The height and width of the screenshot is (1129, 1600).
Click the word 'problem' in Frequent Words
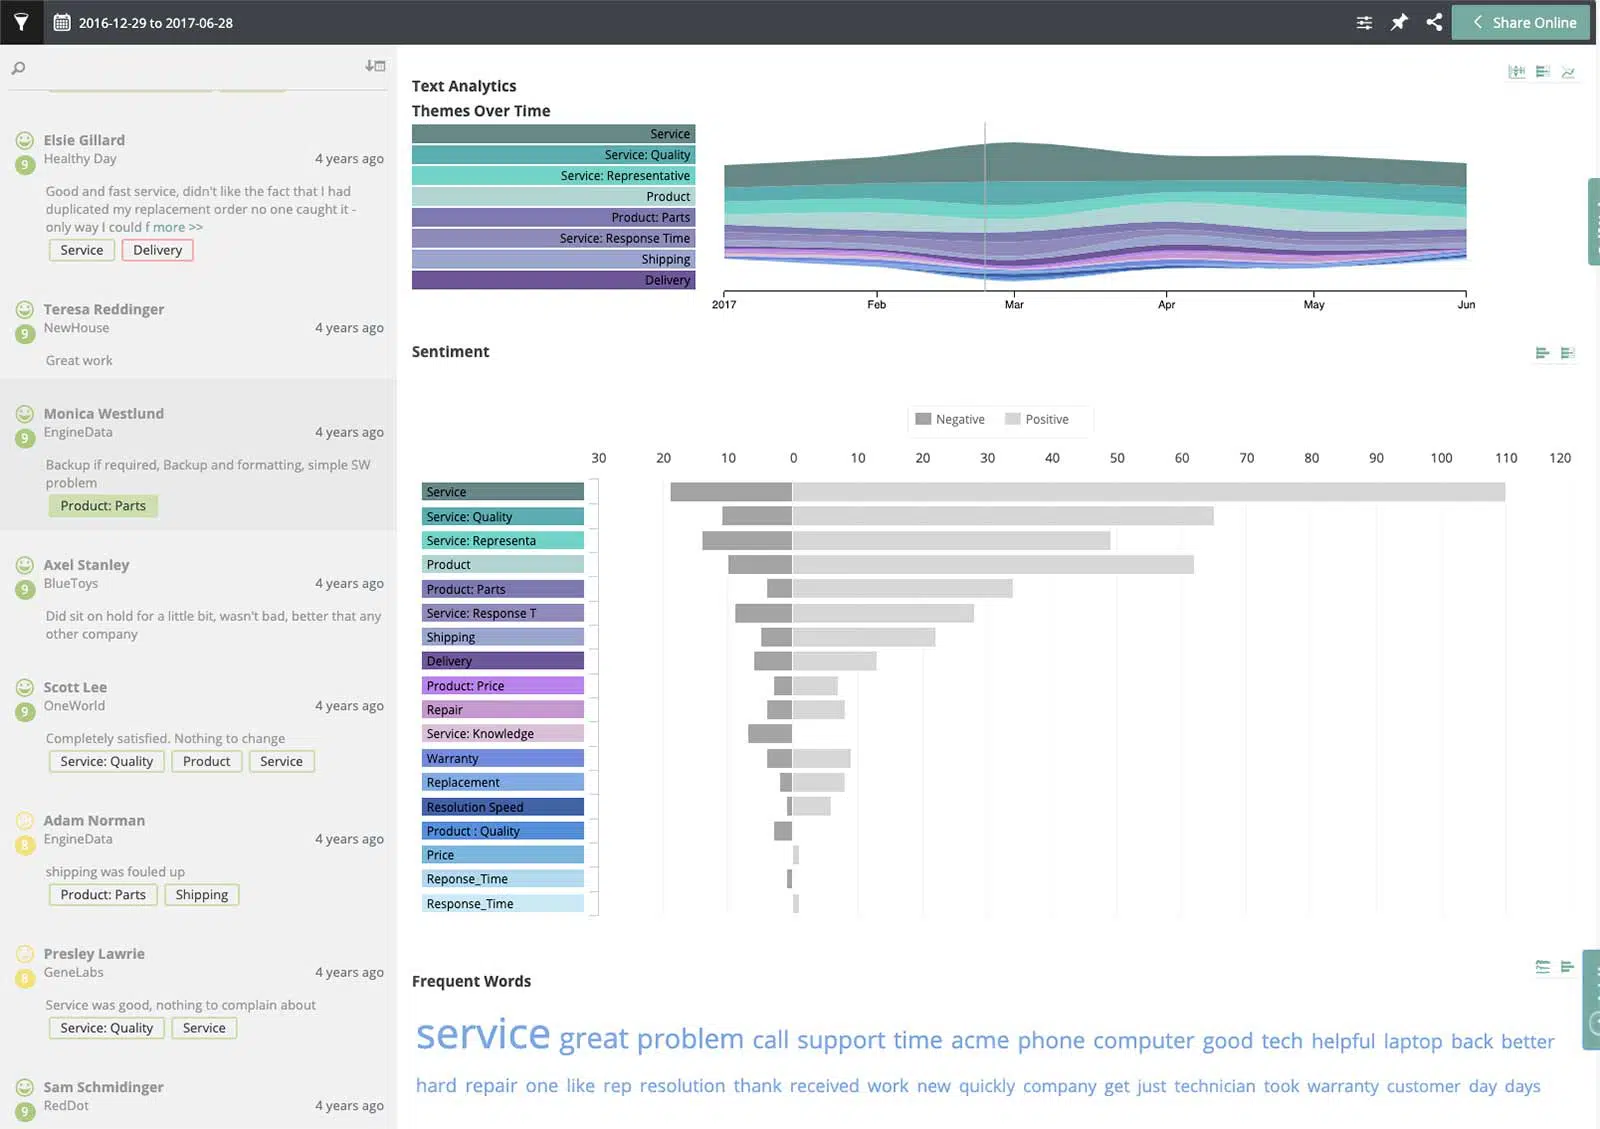690,1039
